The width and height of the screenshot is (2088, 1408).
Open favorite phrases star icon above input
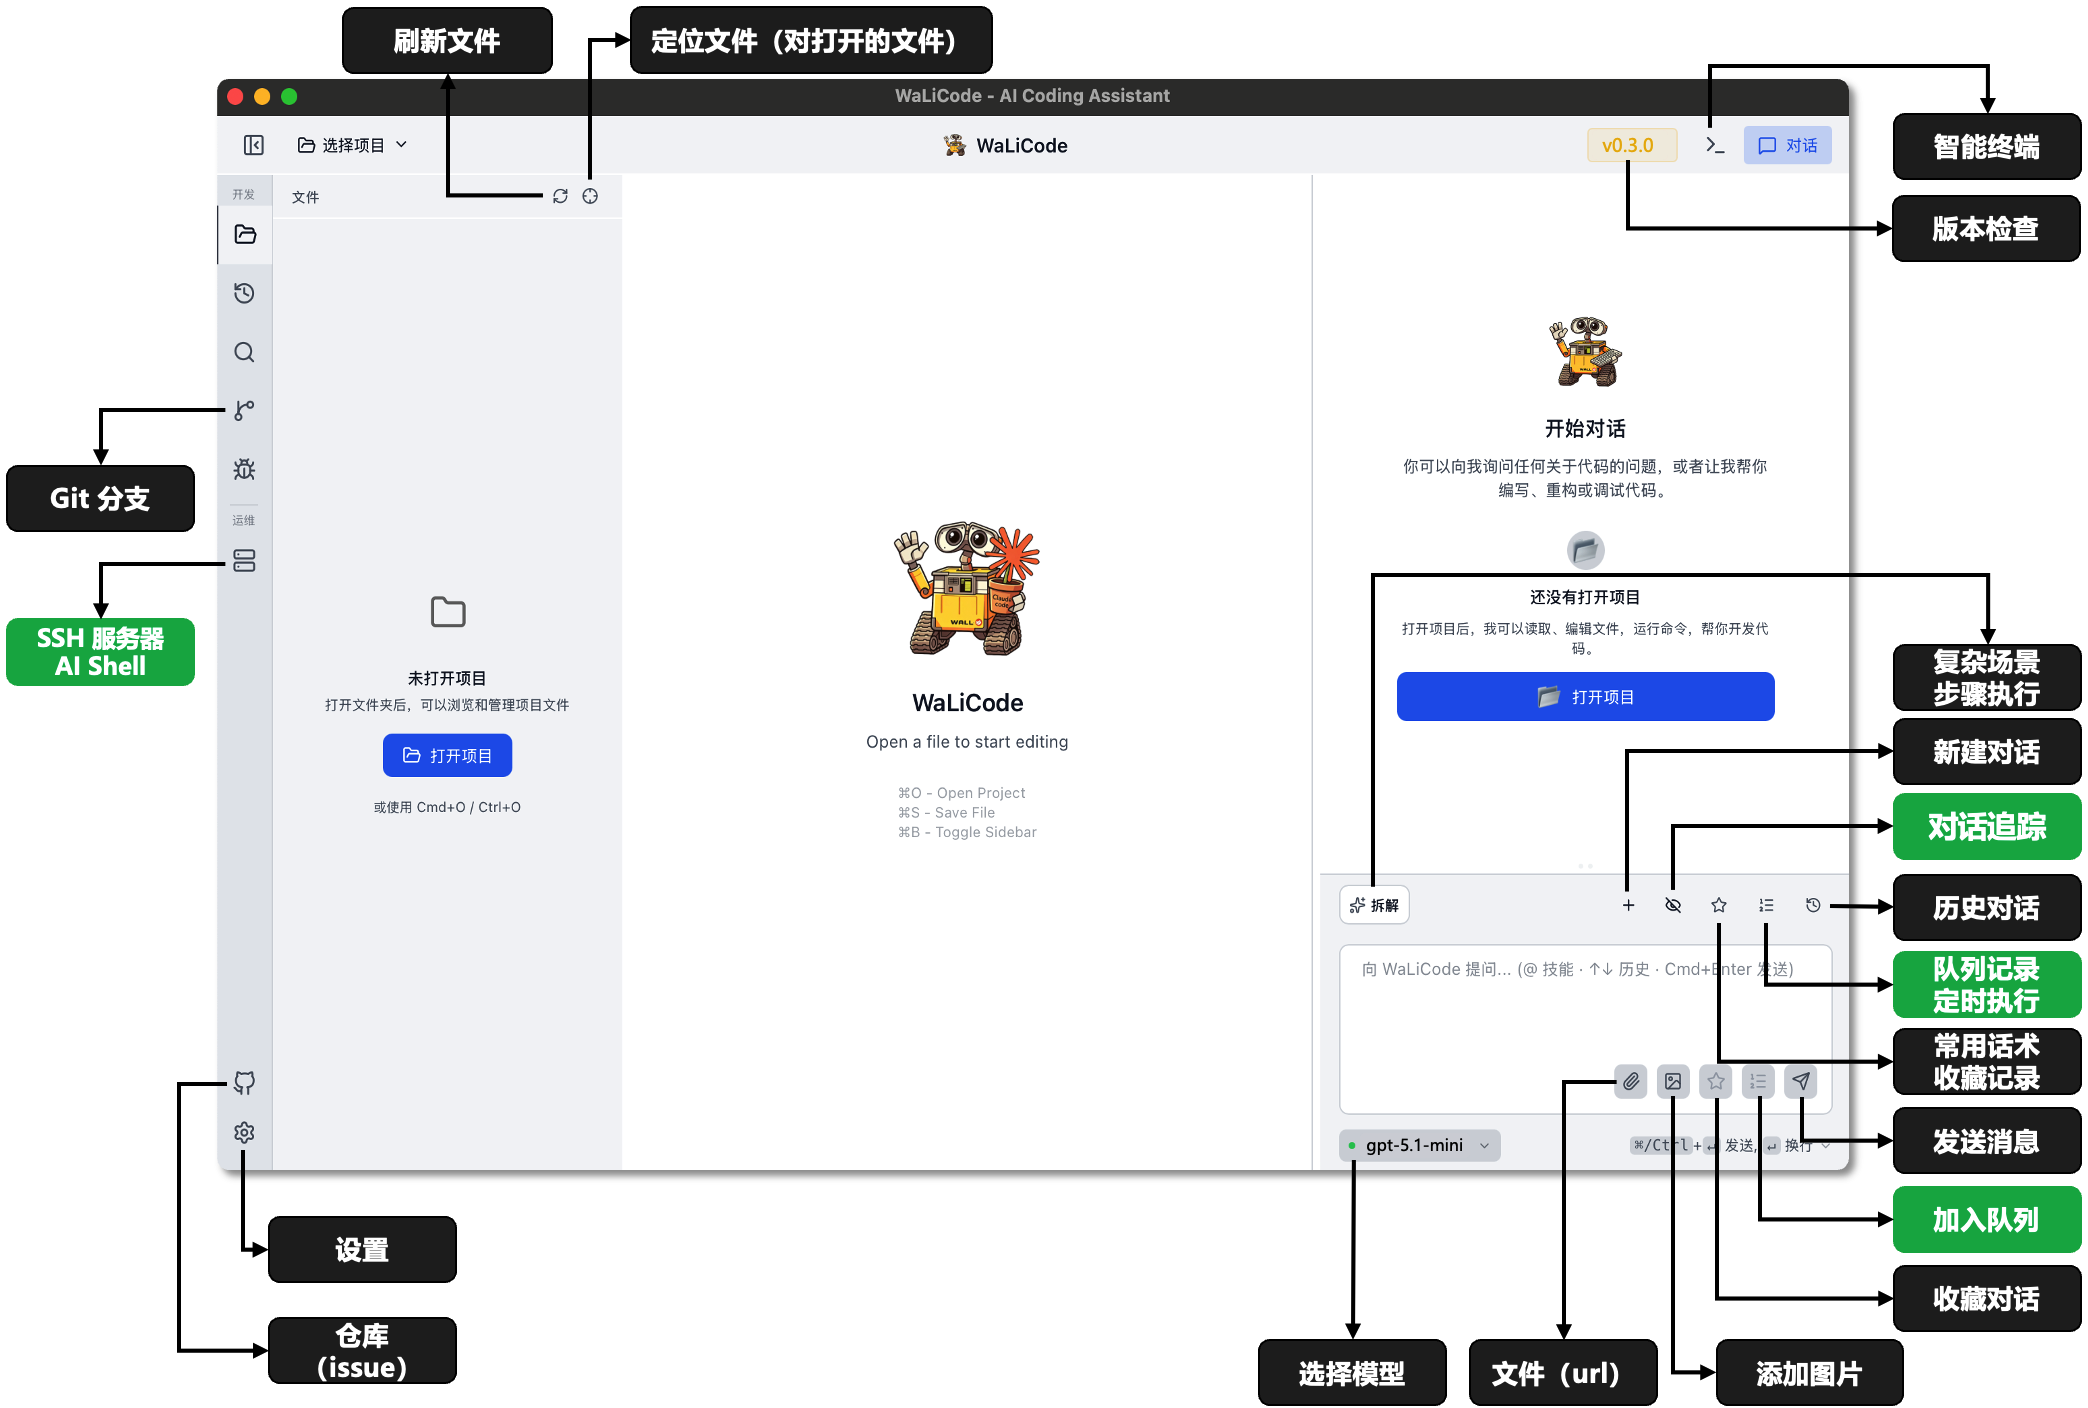(1719, 905)
